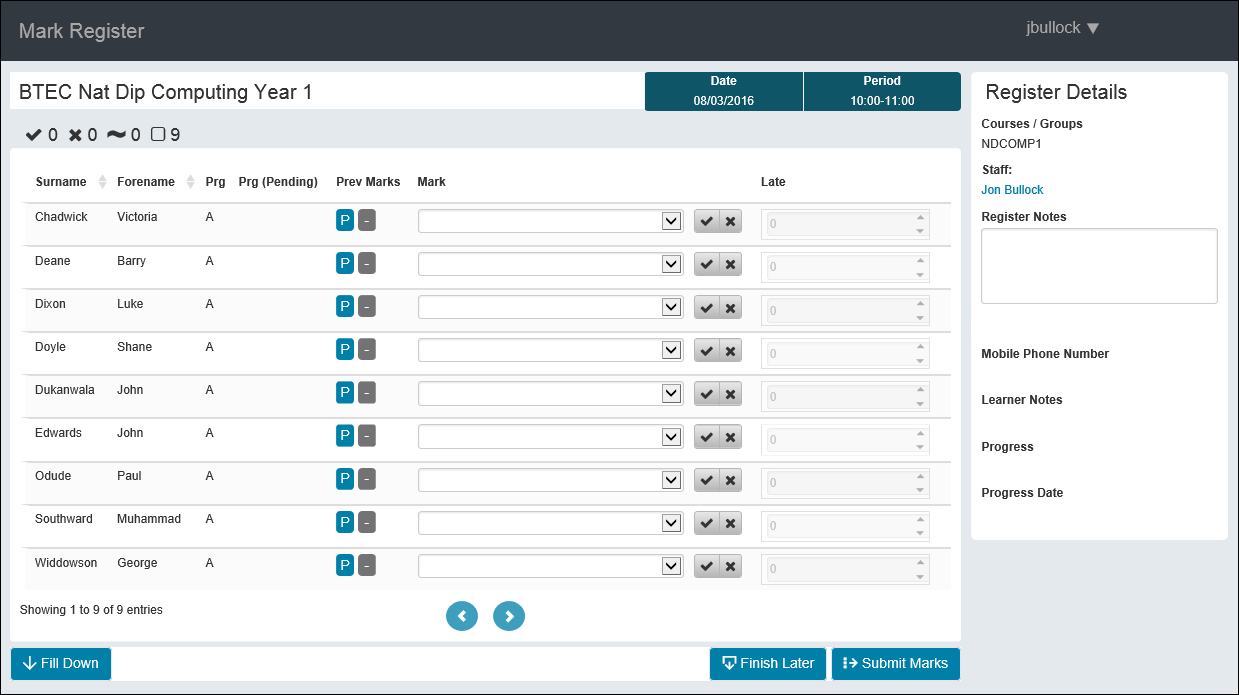Open the Jon Bullock staff link
The width and height of the screenshot is (1239, 695).
(1012, 190)
